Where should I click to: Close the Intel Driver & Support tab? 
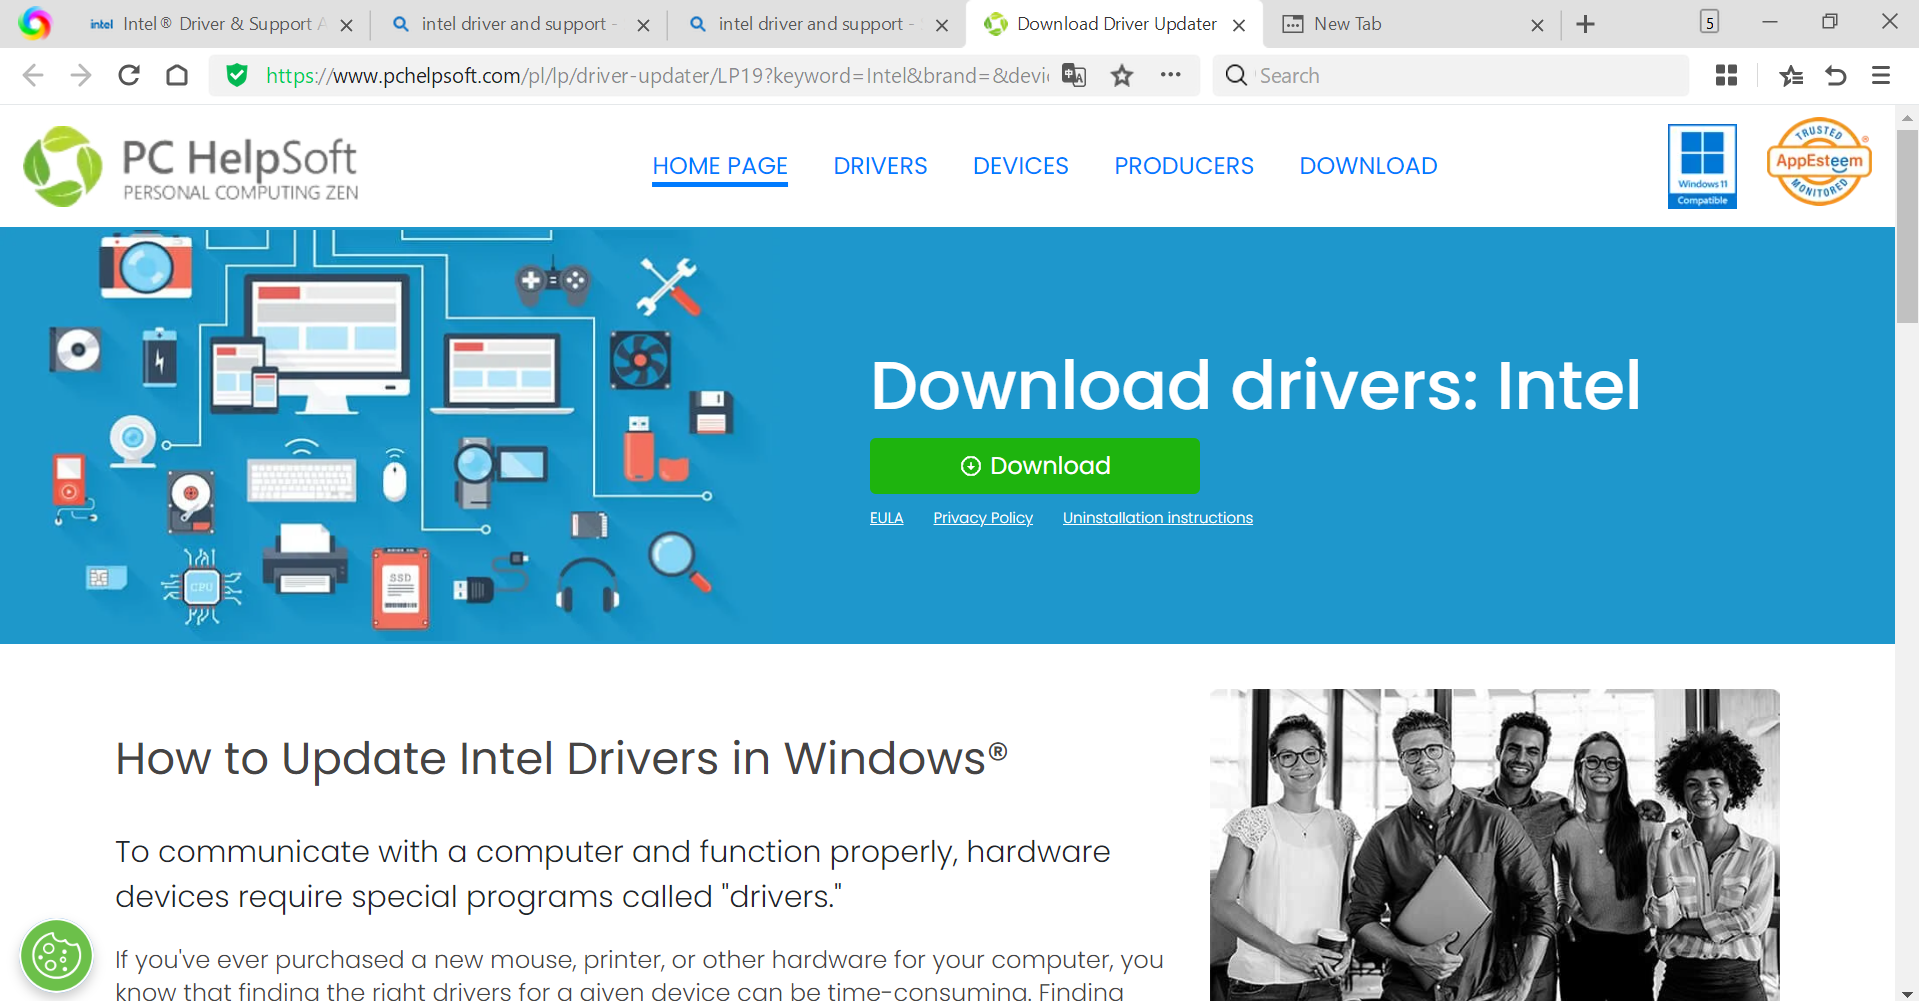(347, 25)
